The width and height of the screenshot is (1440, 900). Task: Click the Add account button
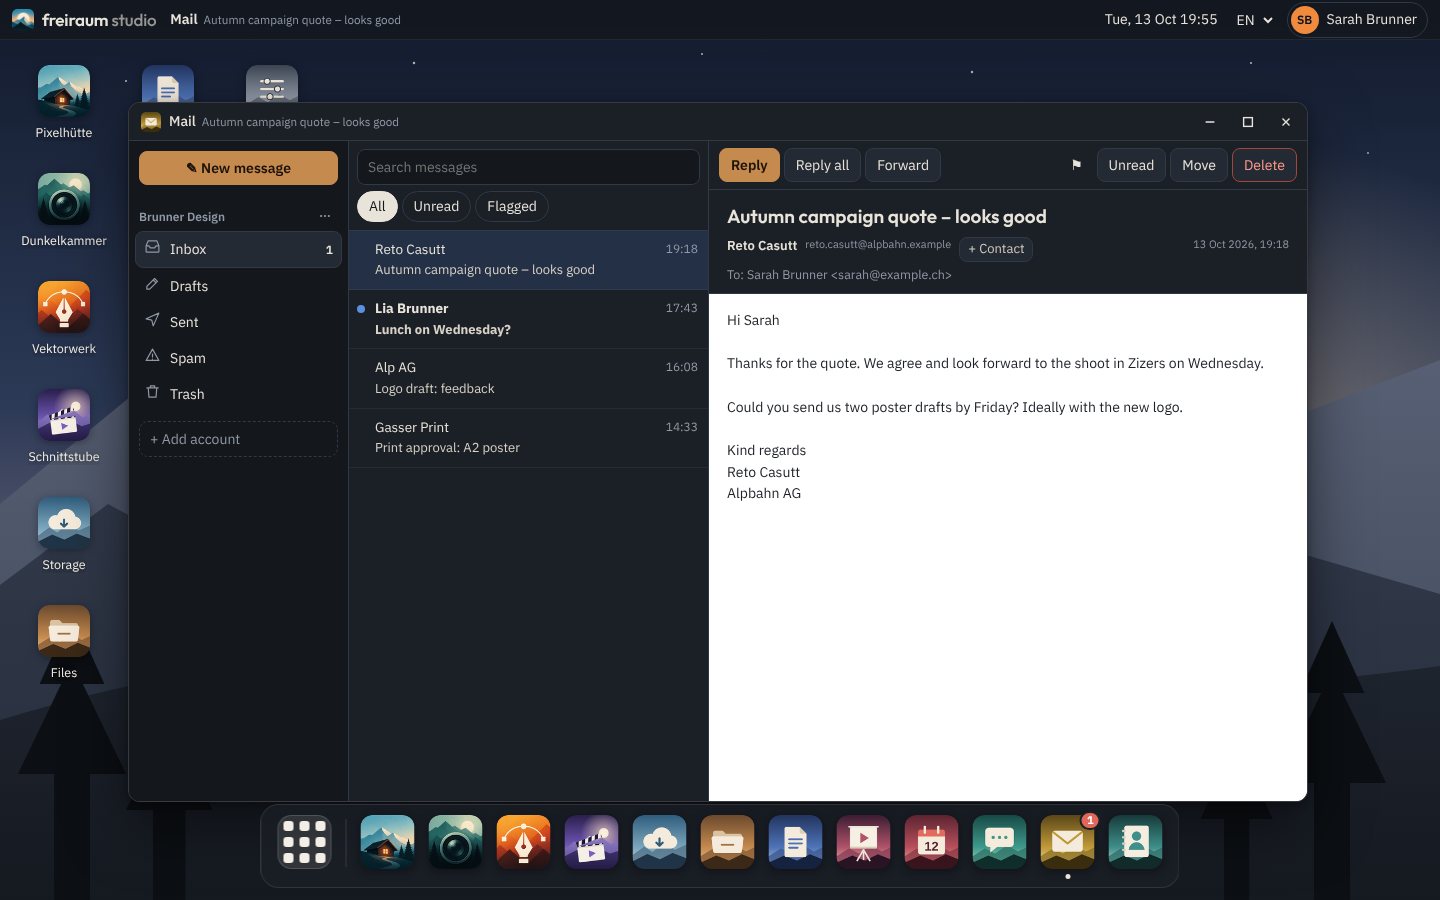[x=238, y=439]
